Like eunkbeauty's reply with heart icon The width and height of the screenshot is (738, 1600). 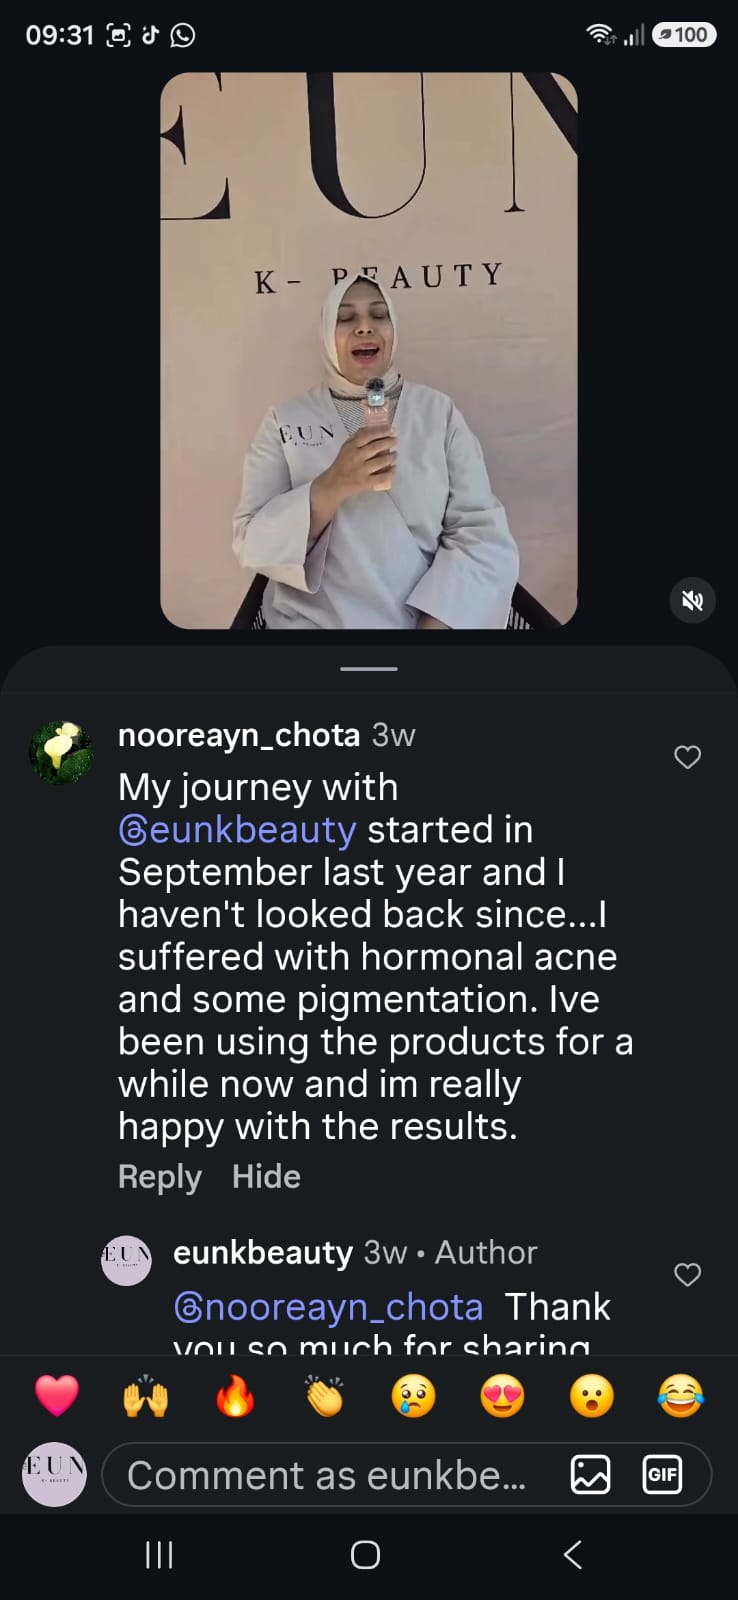pyautogui.click(x=687, y=1274)
